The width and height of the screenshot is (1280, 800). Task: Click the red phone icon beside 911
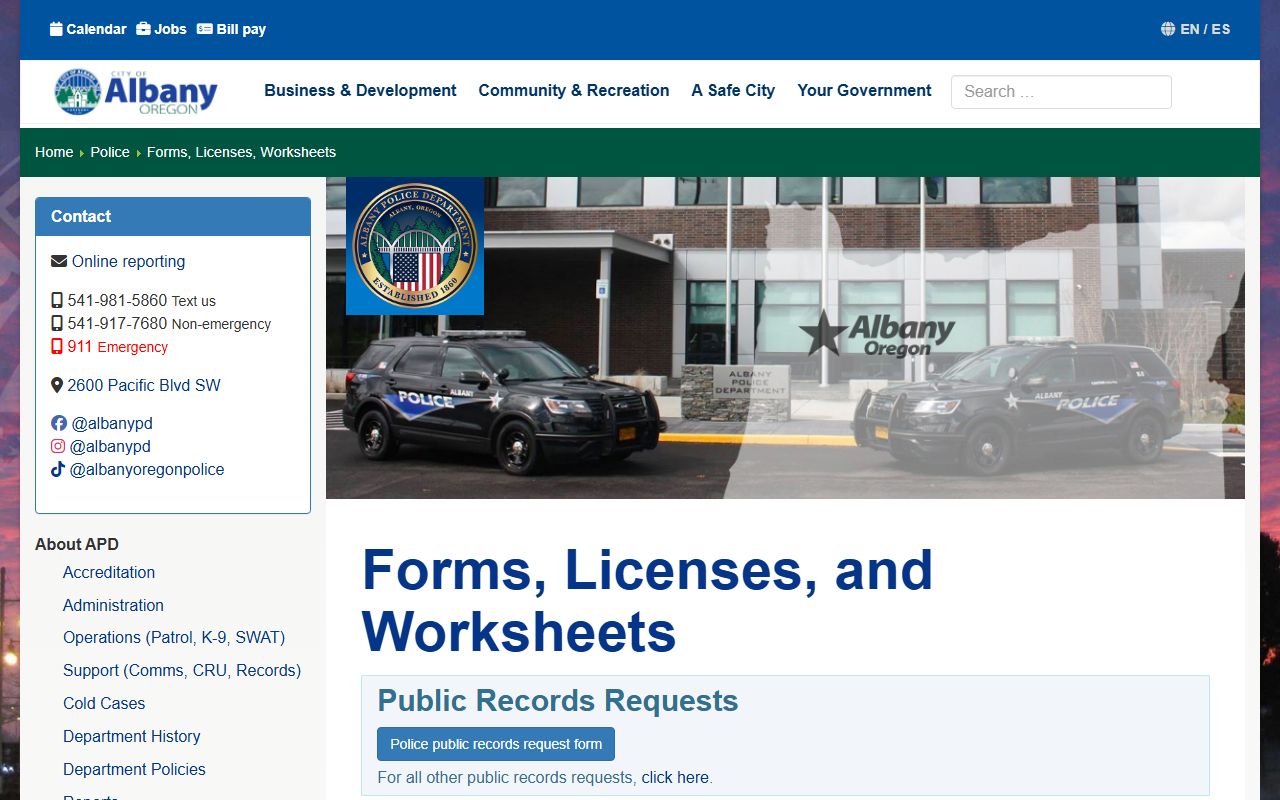[x=57, y=346]
